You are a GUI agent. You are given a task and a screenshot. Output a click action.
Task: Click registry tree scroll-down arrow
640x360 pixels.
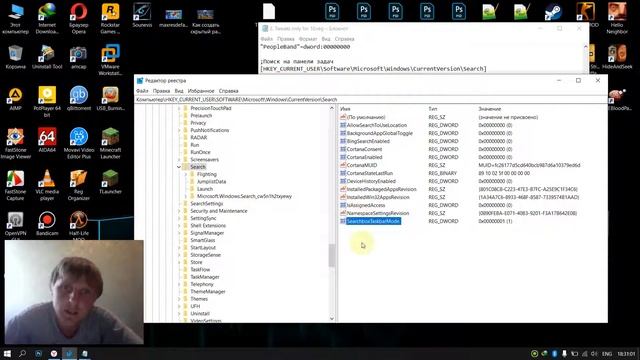tap(332, 318)
